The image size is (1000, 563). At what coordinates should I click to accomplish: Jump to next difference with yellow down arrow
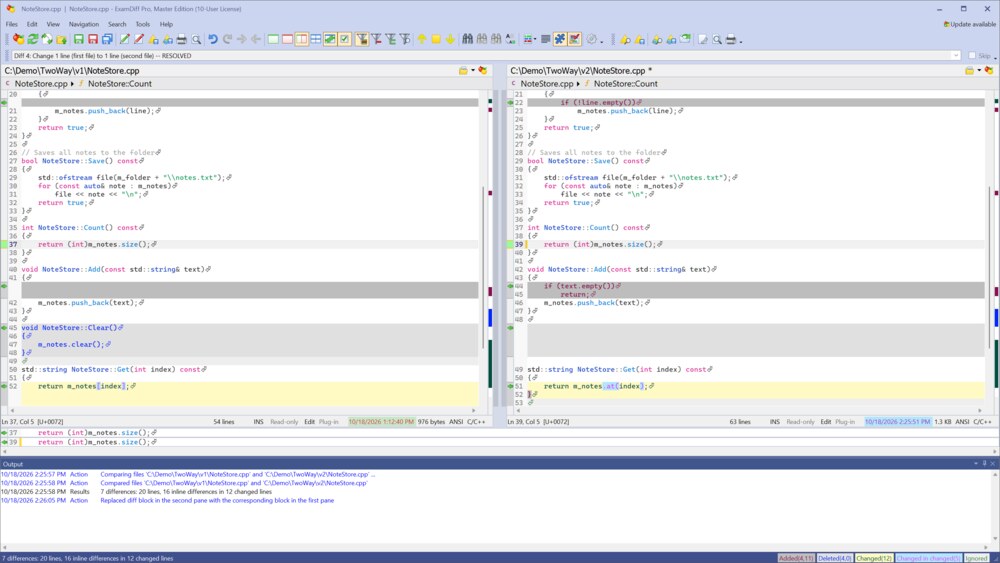[450, 40]
